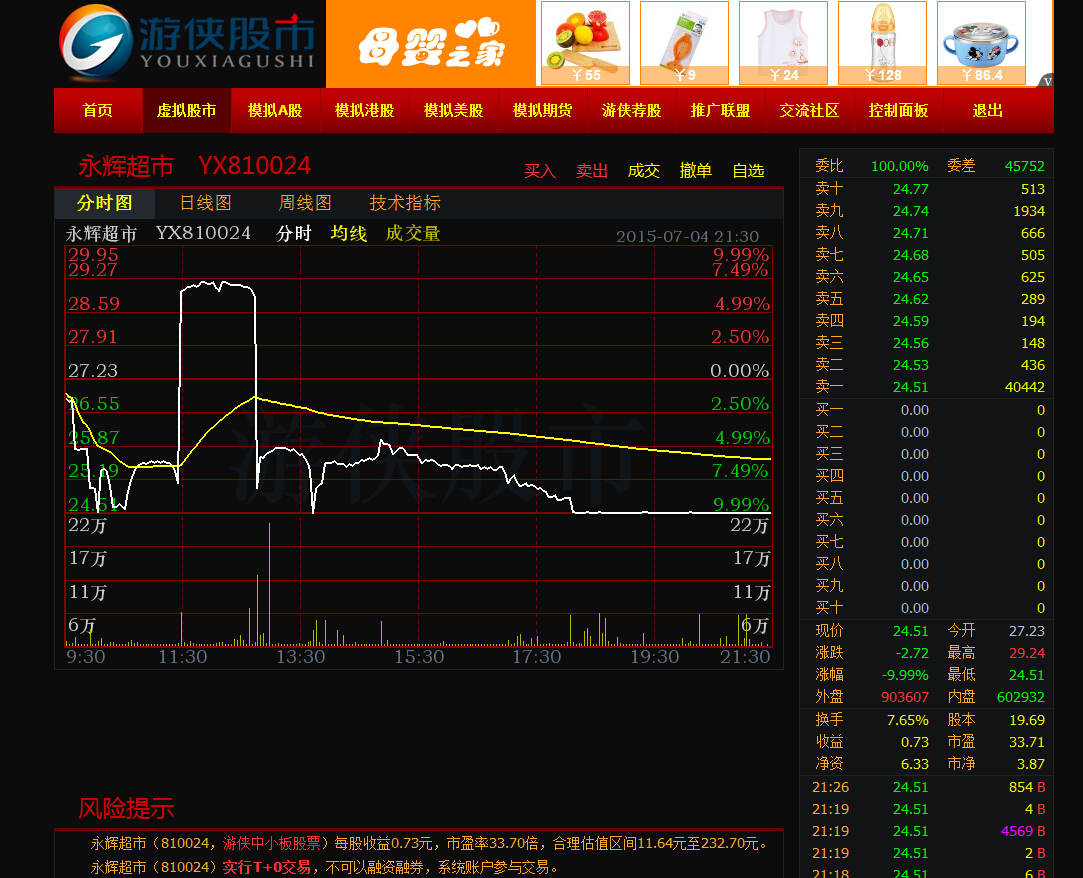The height and width of the screenshot is (878, 1083).
Task: Click the 卖一 volume 40442
Action: tap(1024, 388)
